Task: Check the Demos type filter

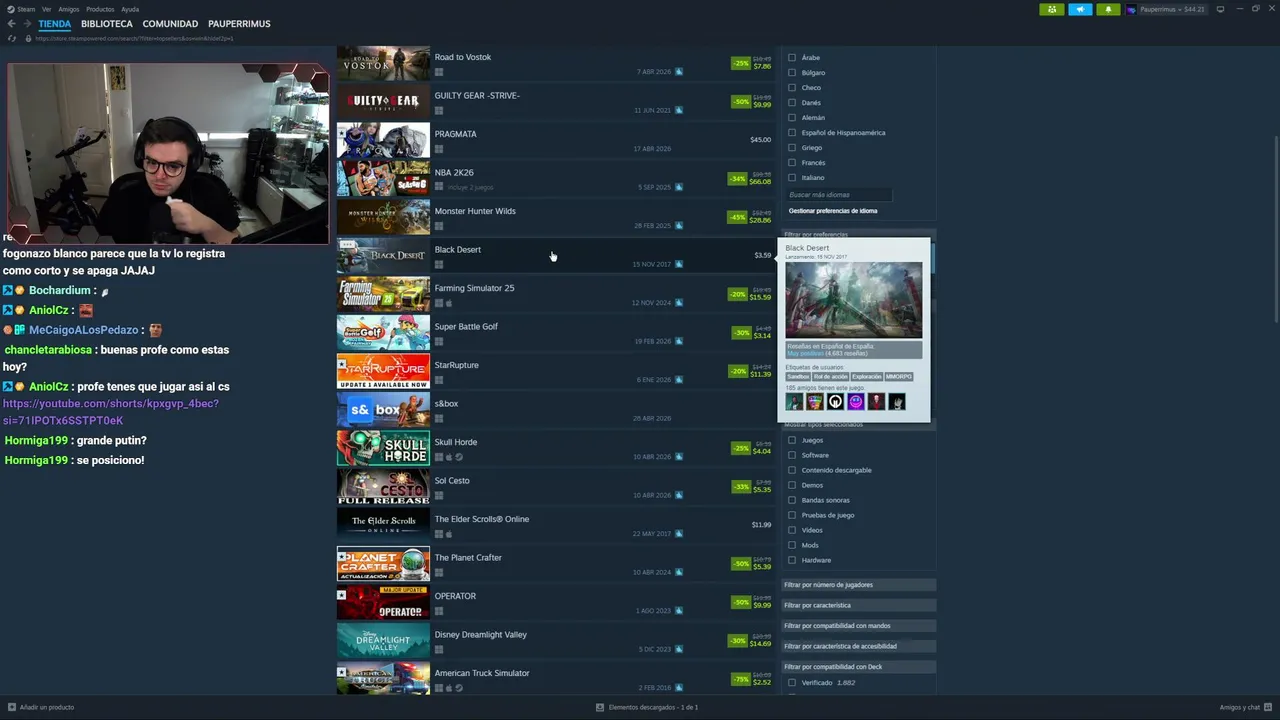Action: (792, 485)
